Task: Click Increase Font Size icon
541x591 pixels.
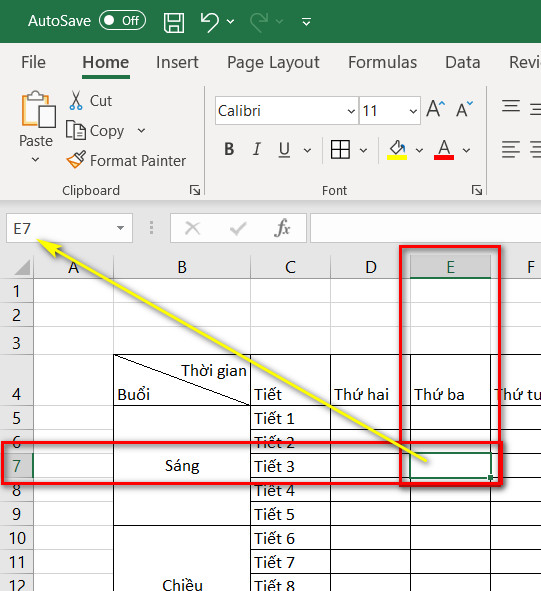Action: [436, 110]
